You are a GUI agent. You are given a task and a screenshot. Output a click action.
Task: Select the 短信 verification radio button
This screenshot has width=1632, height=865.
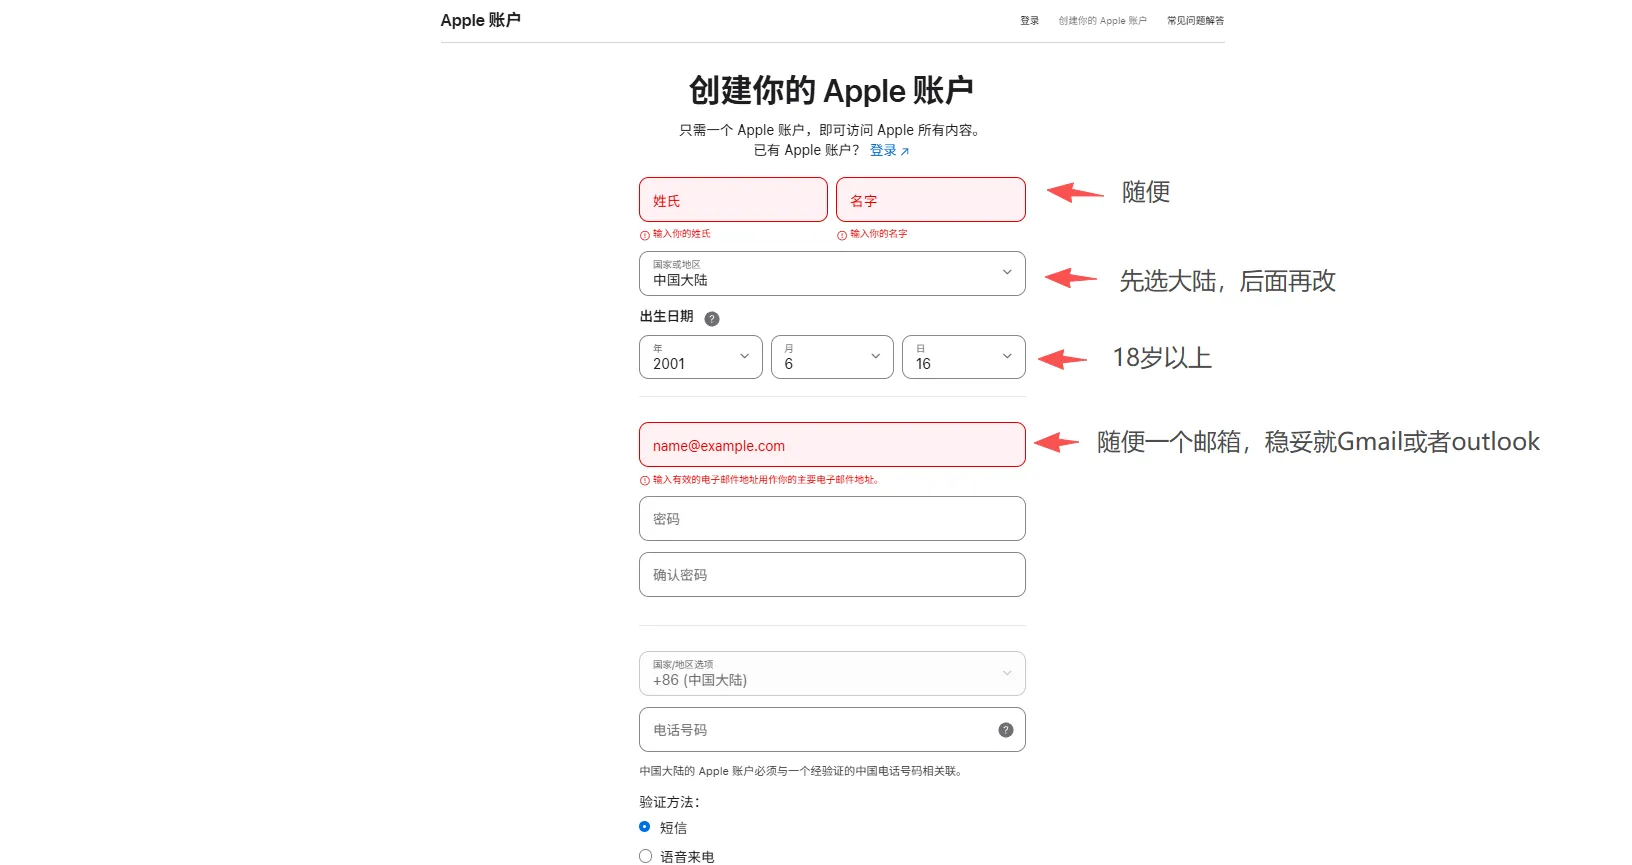pyautogui.click(x=645, y=827)
